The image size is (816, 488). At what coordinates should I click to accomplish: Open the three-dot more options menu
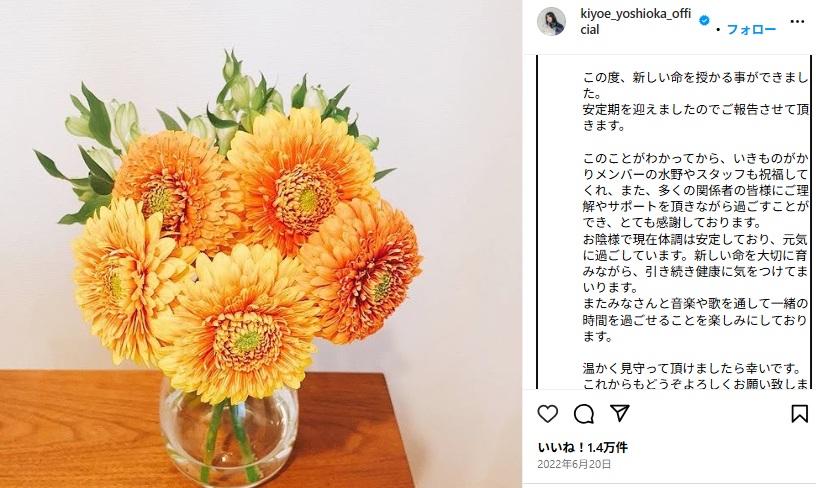click(x=797, y=21)
